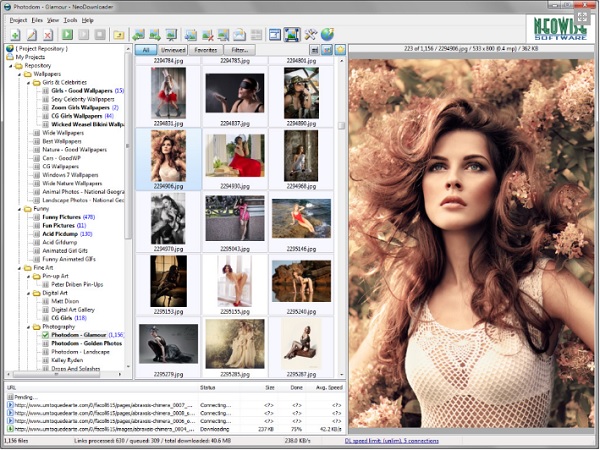
Task: Click the edit project pencil icon
Action: coord(32,35)
